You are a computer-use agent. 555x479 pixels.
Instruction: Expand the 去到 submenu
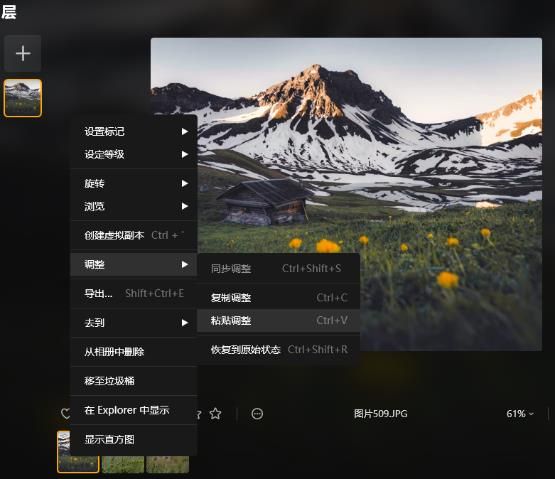(134, 323)
